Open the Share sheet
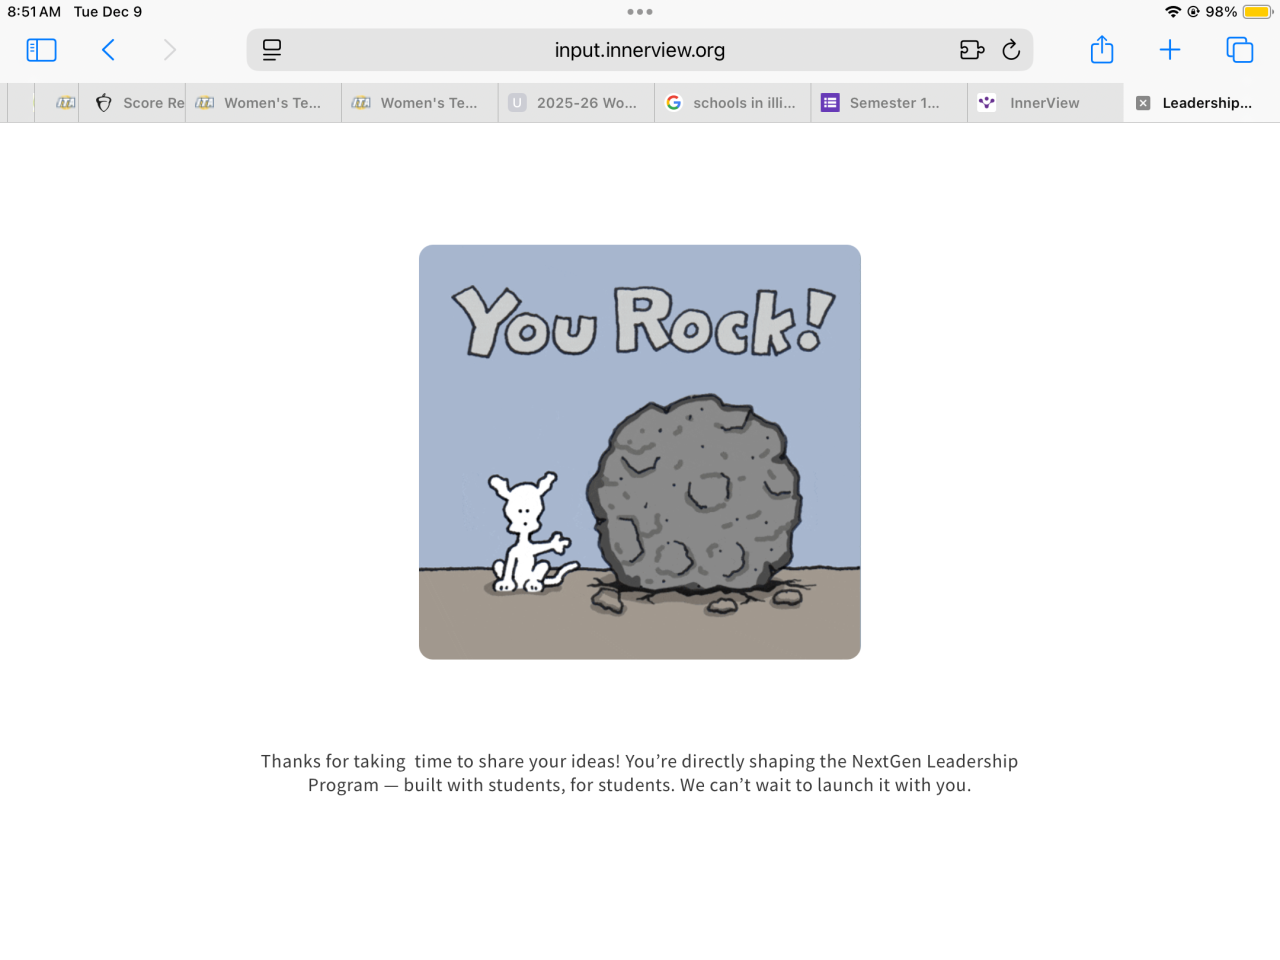The width and height of the screenshot is (1280, 960). 1102,49
